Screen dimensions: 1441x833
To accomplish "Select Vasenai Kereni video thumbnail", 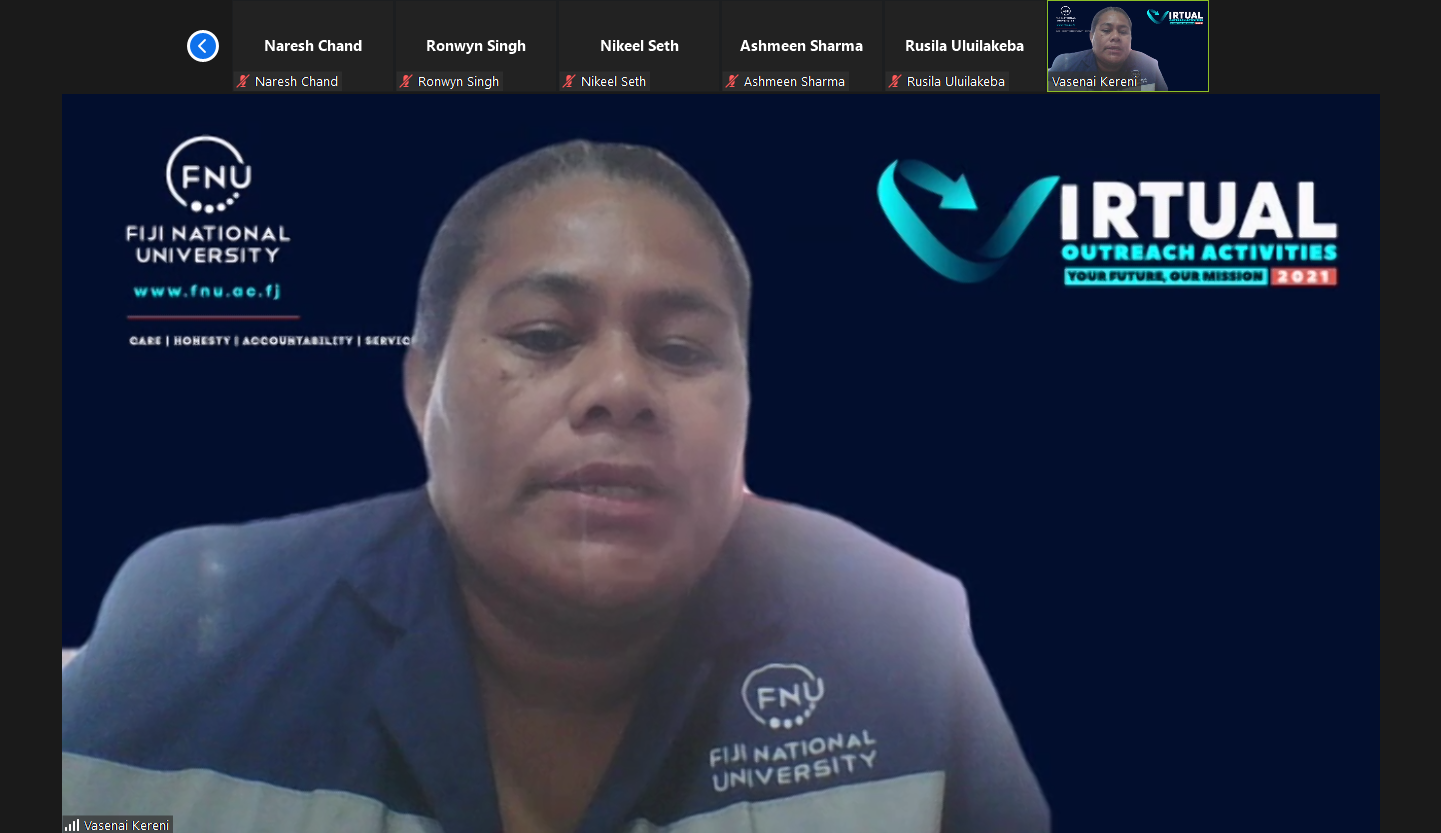I will tap(1128, 46).
